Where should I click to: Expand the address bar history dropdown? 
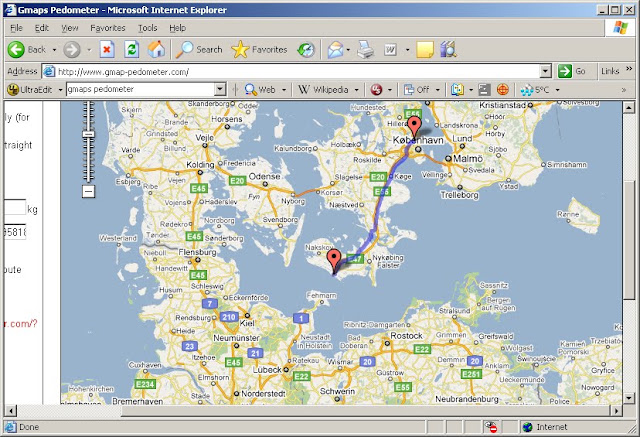(x=546, y=71)
